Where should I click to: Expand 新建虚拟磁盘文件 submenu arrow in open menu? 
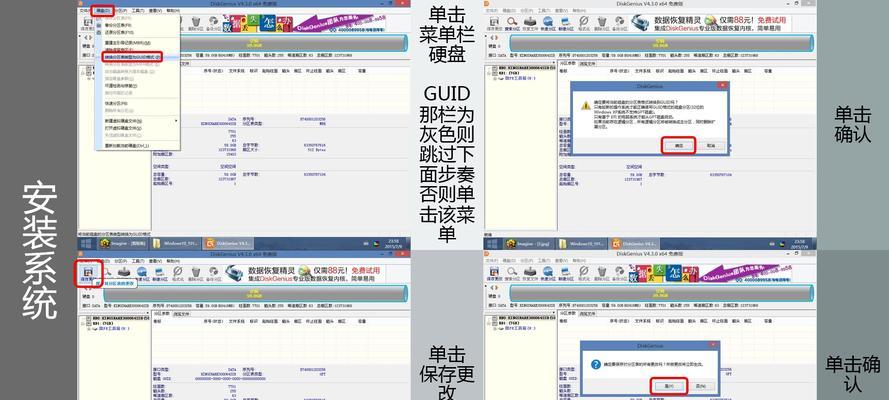pos(176,121)
